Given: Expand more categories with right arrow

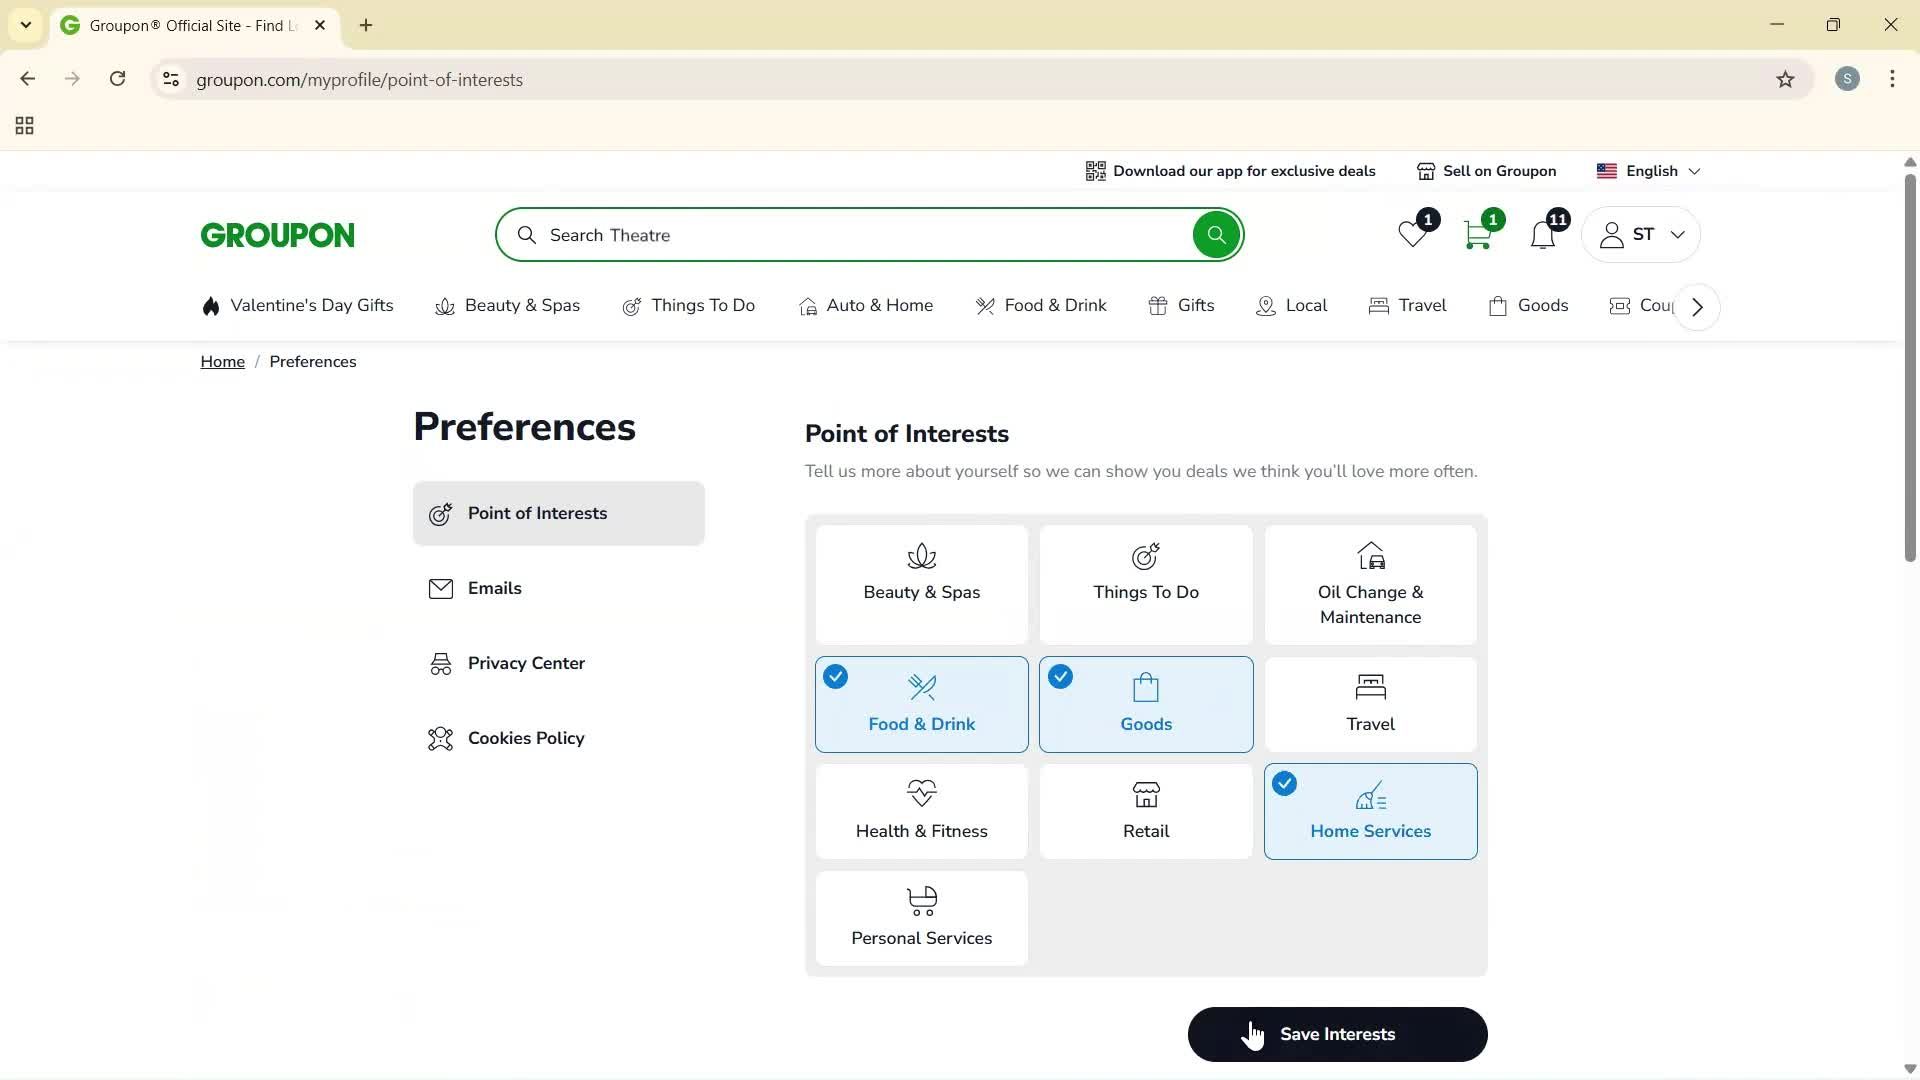Looking at the screenshot, I should [x=1697, y=306].
